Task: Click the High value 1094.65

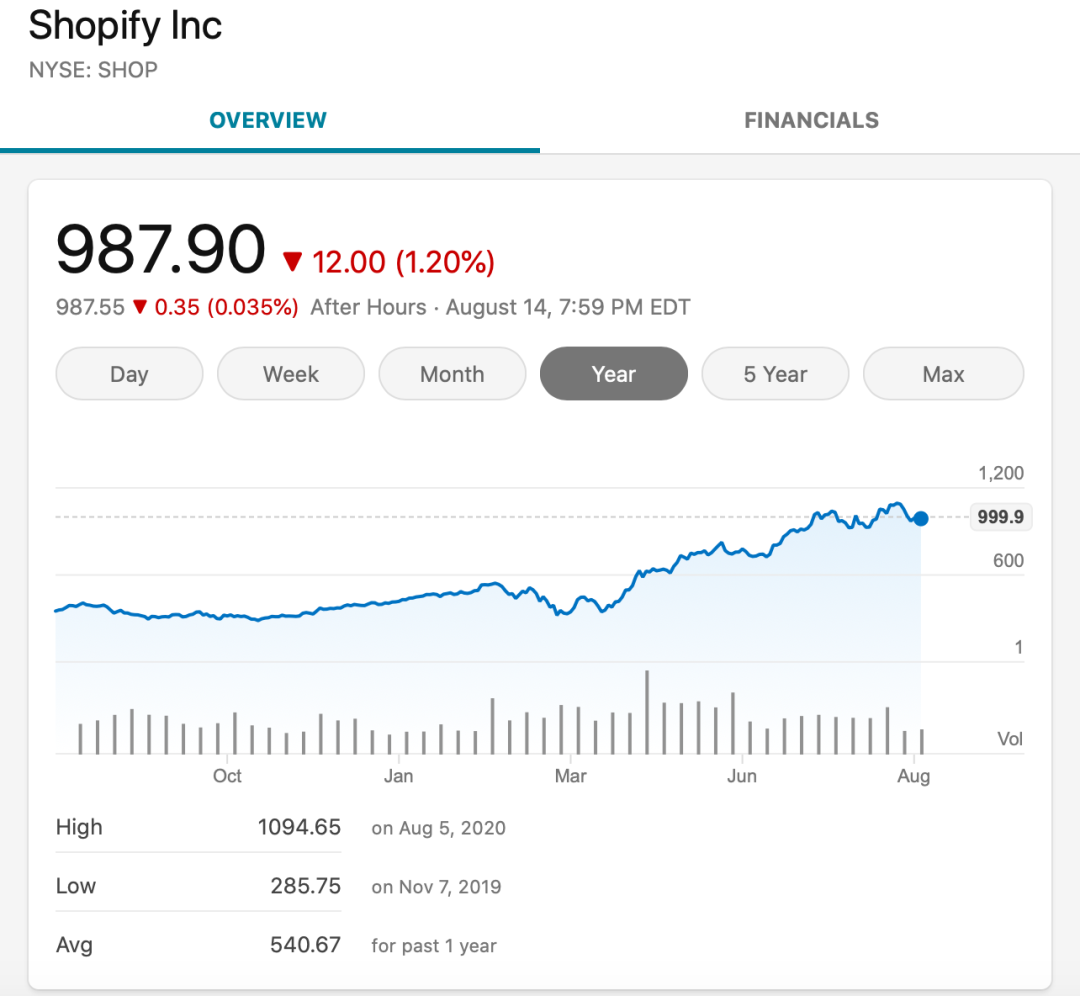Action: pos(299,827)
